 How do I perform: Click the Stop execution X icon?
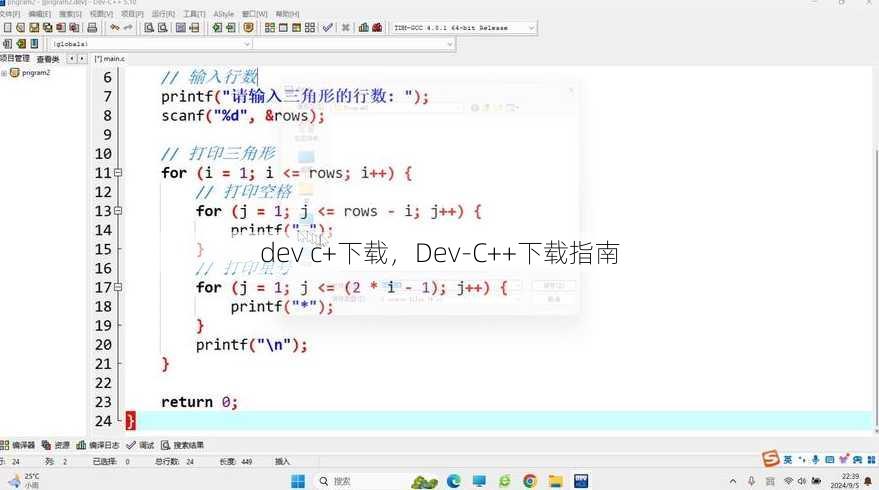pos(346,27)
